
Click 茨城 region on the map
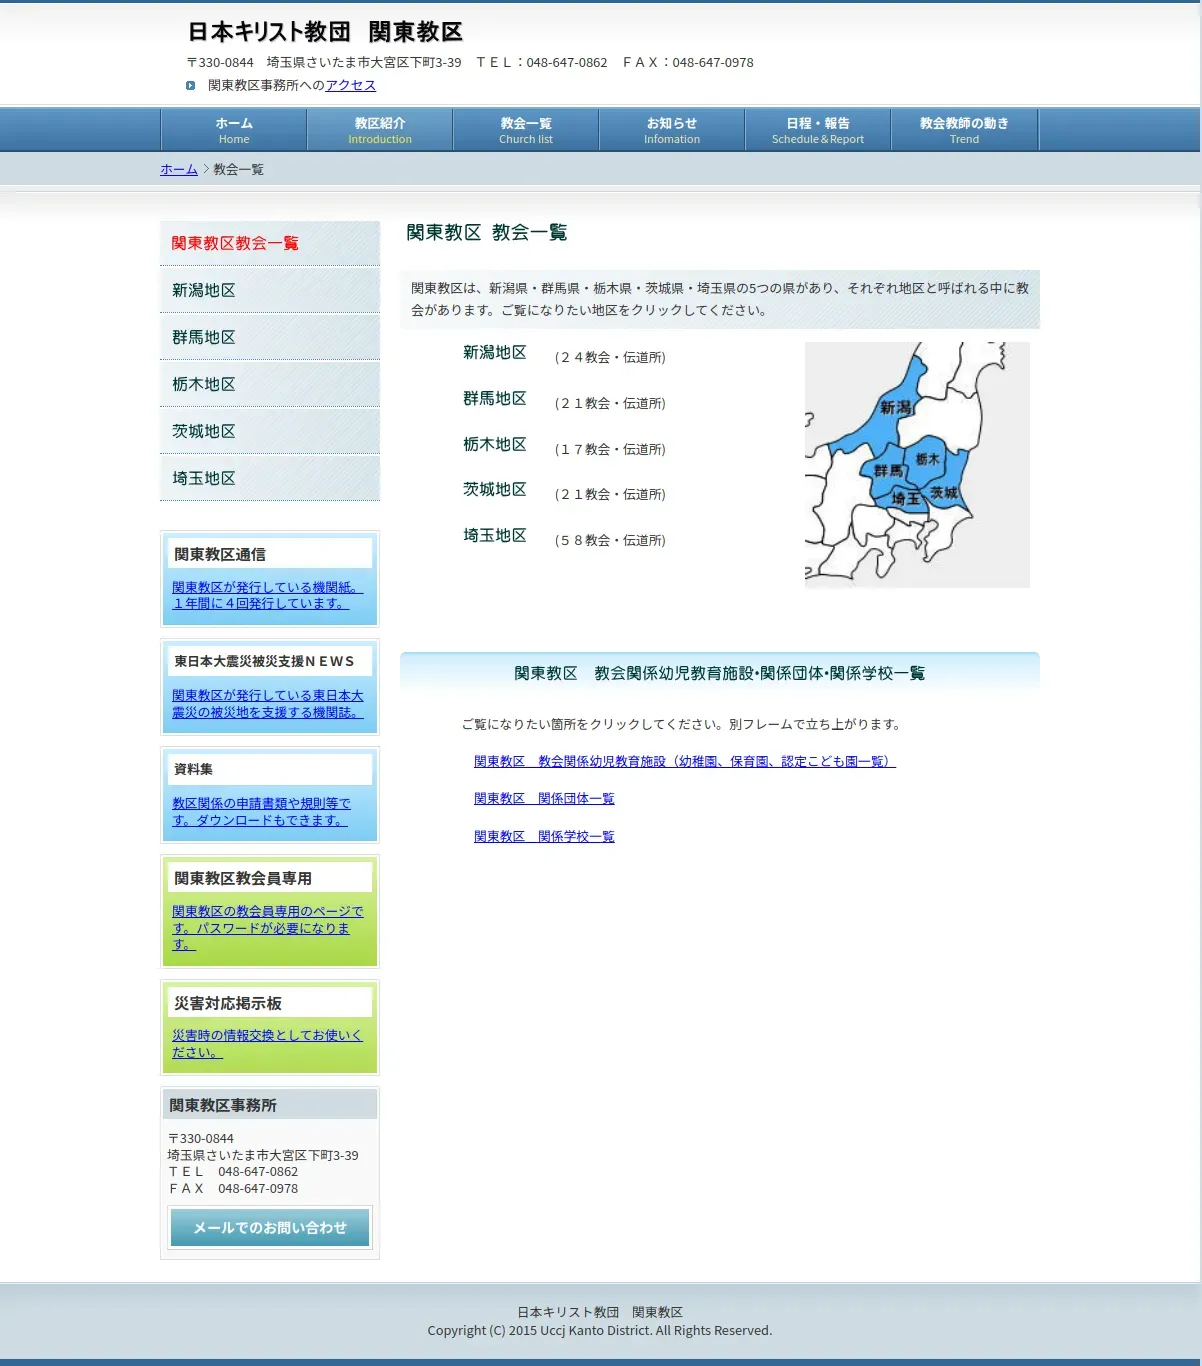(944, 492)
